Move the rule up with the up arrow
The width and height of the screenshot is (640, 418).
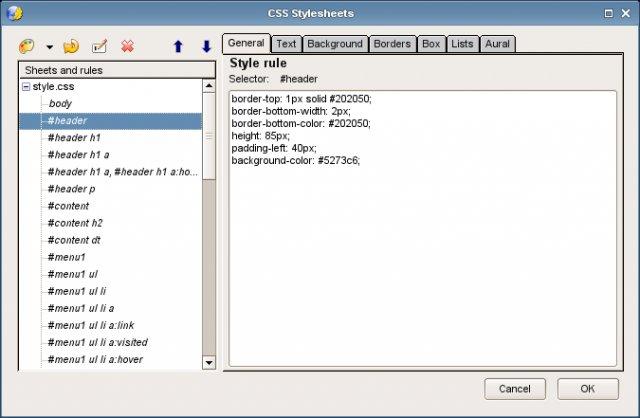[178, 46]
